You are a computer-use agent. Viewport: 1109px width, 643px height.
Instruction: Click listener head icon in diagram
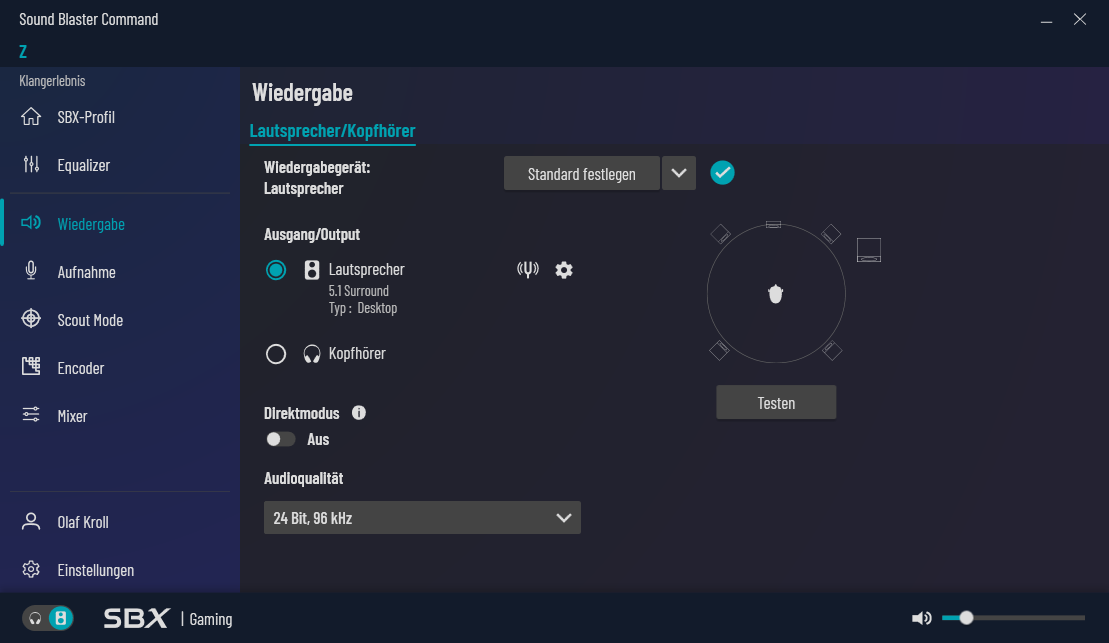tap(776, 294)
